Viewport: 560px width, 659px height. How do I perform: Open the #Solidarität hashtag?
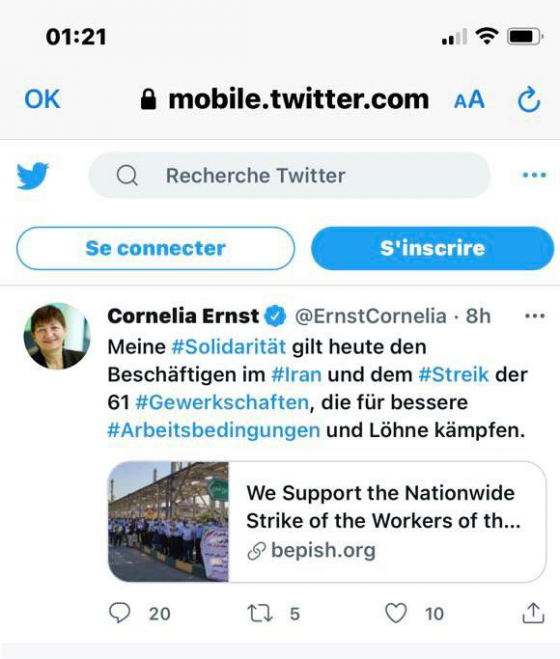pyautogui.click(x=229, y=347)
